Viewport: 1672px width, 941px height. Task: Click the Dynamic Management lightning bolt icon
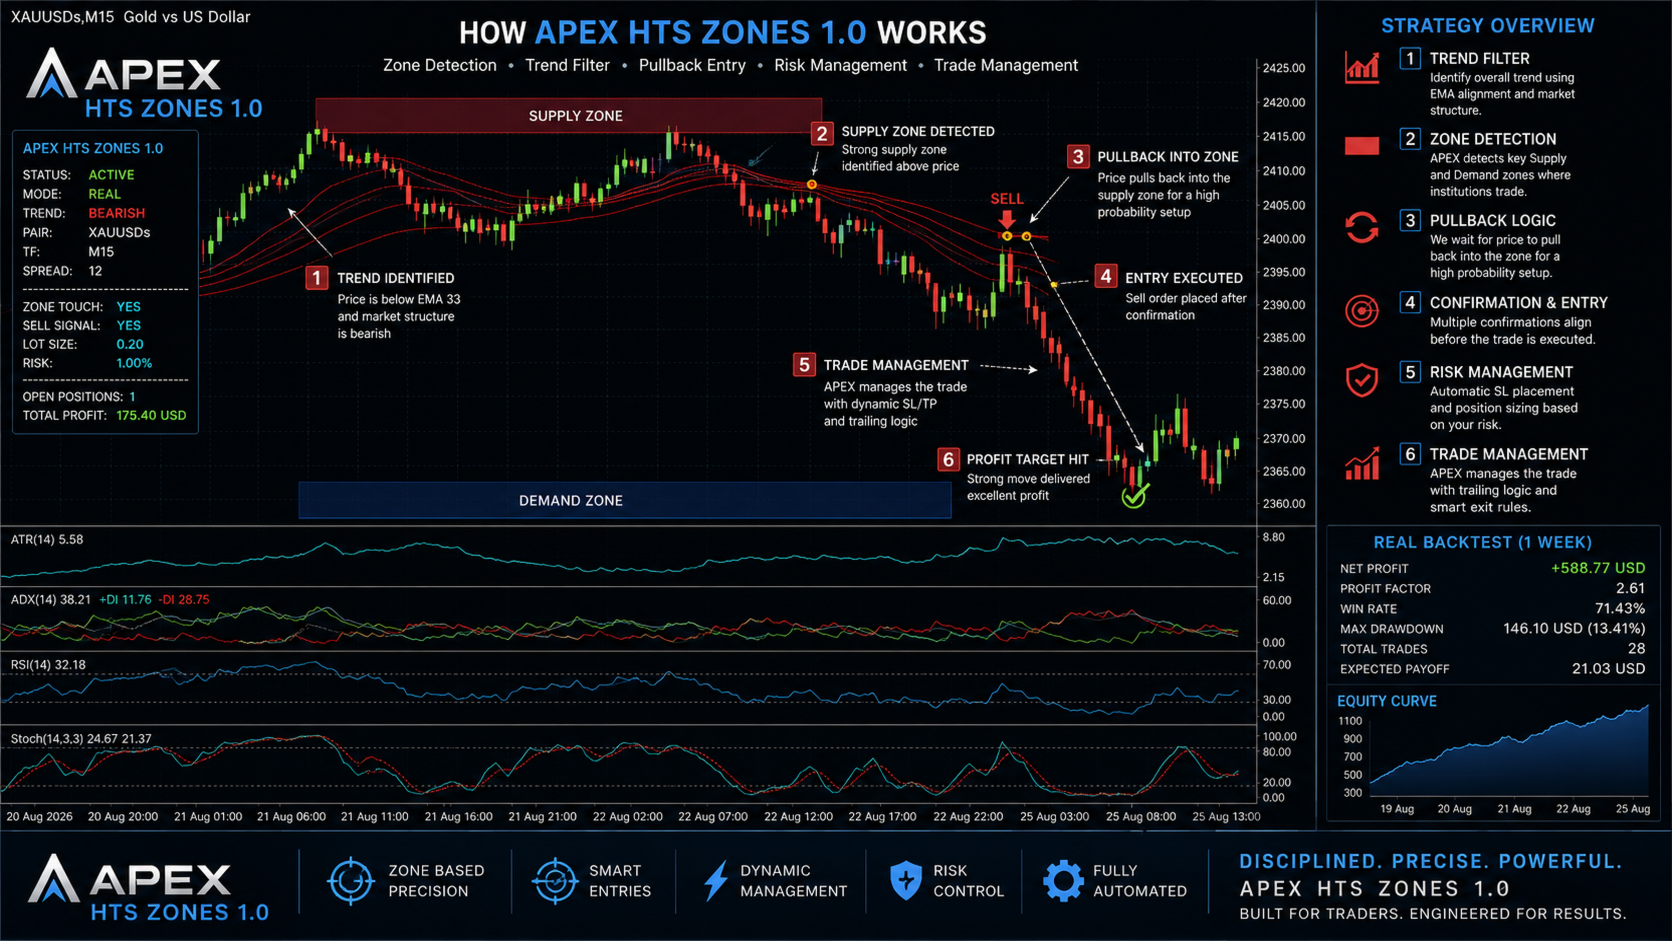[716, 881]
